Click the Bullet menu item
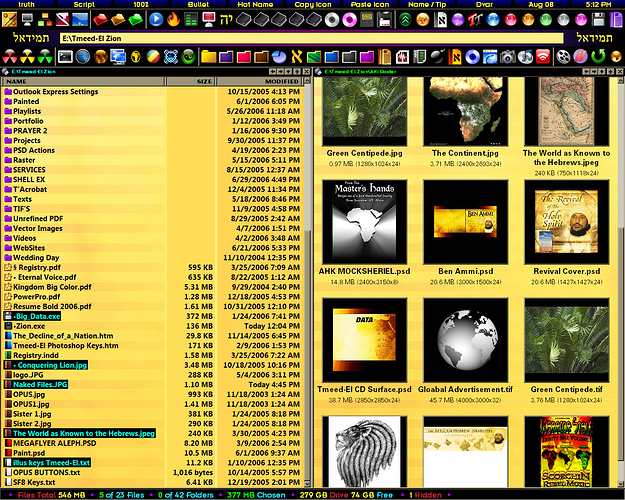 click(x=198, y=4)
